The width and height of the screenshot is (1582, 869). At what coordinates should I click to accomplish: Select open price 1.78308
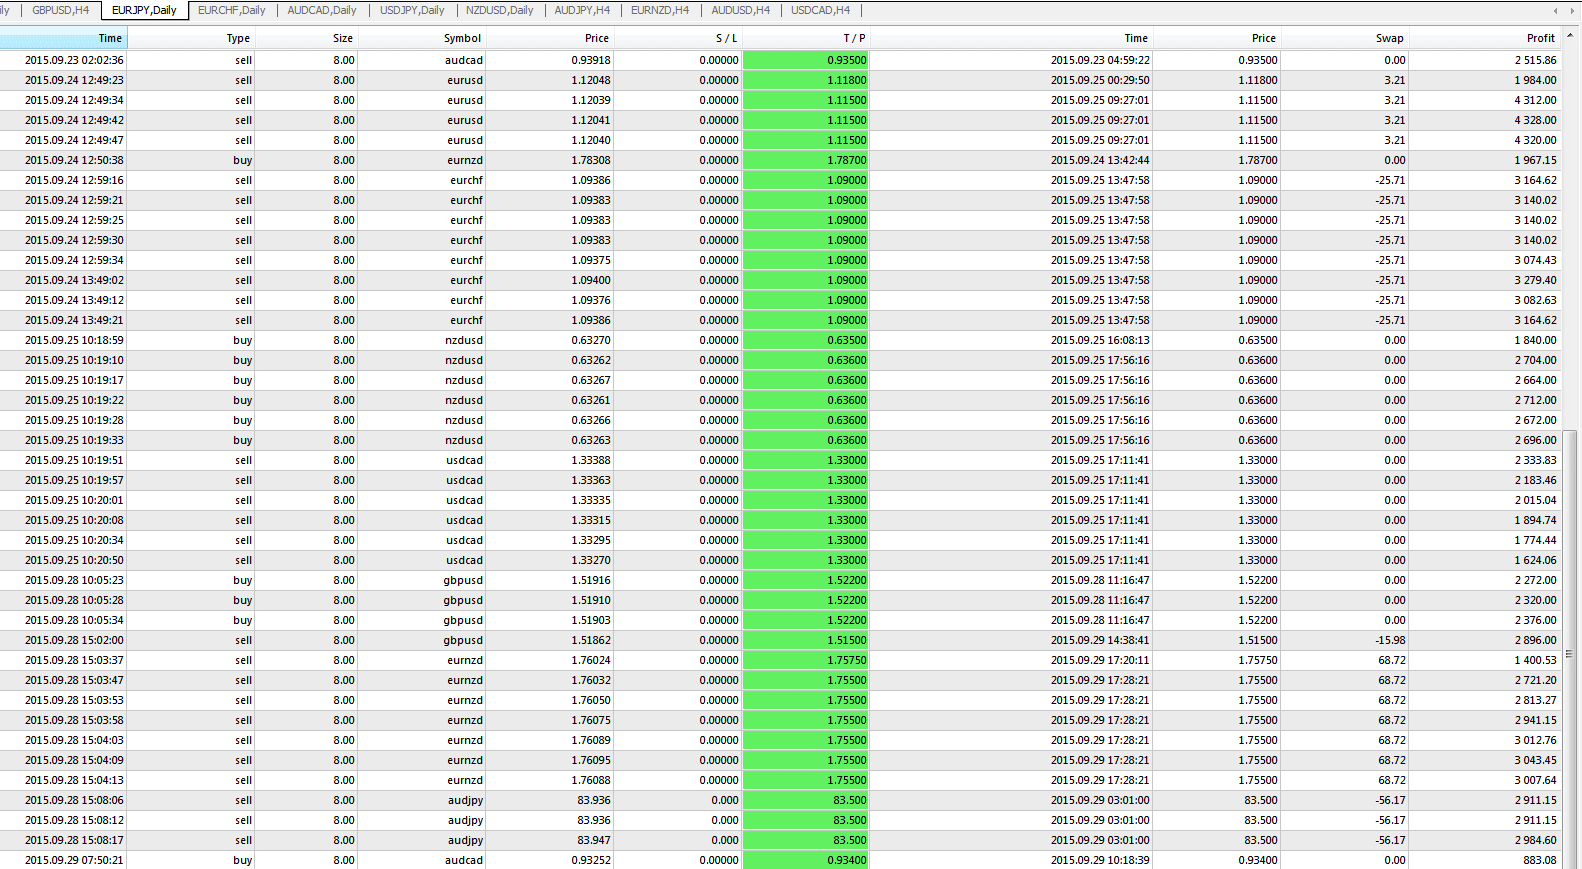point(591,160)
